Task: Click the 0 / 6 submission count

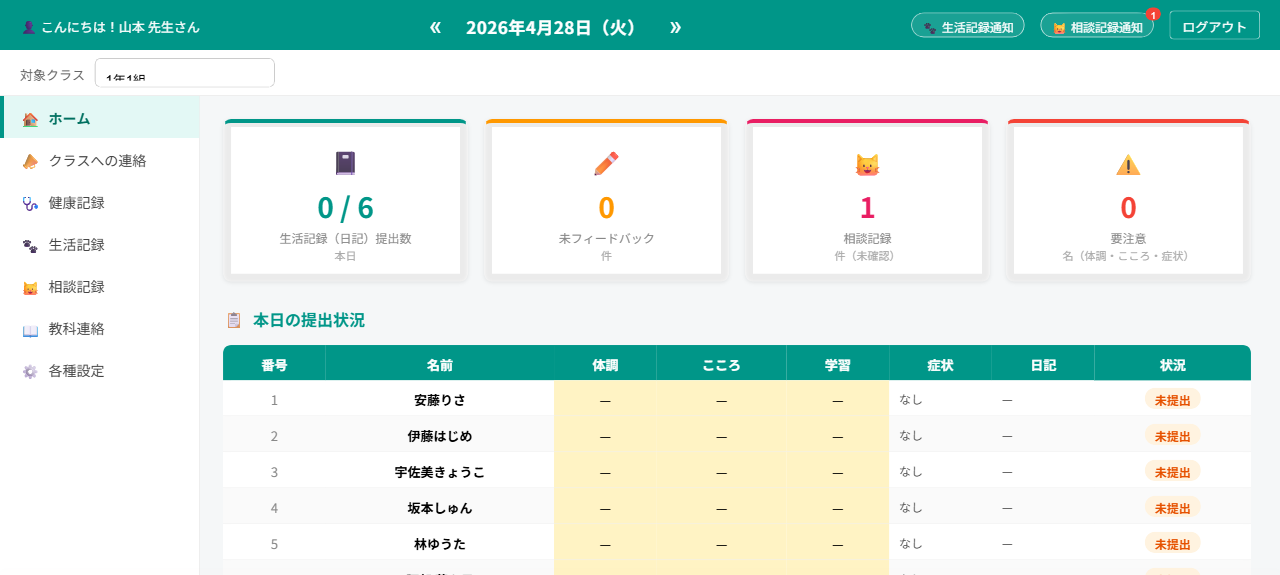Action: pyautogui.click(x=345, y=207)
